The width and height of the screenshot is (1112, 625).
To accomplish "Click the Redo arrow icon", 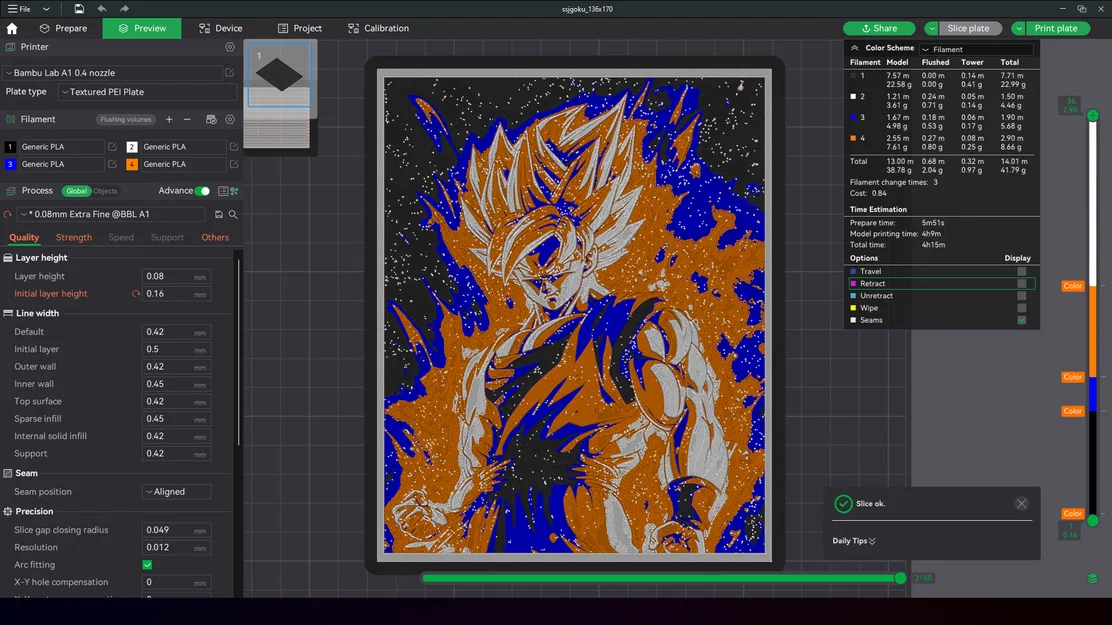I will (124, 9).
